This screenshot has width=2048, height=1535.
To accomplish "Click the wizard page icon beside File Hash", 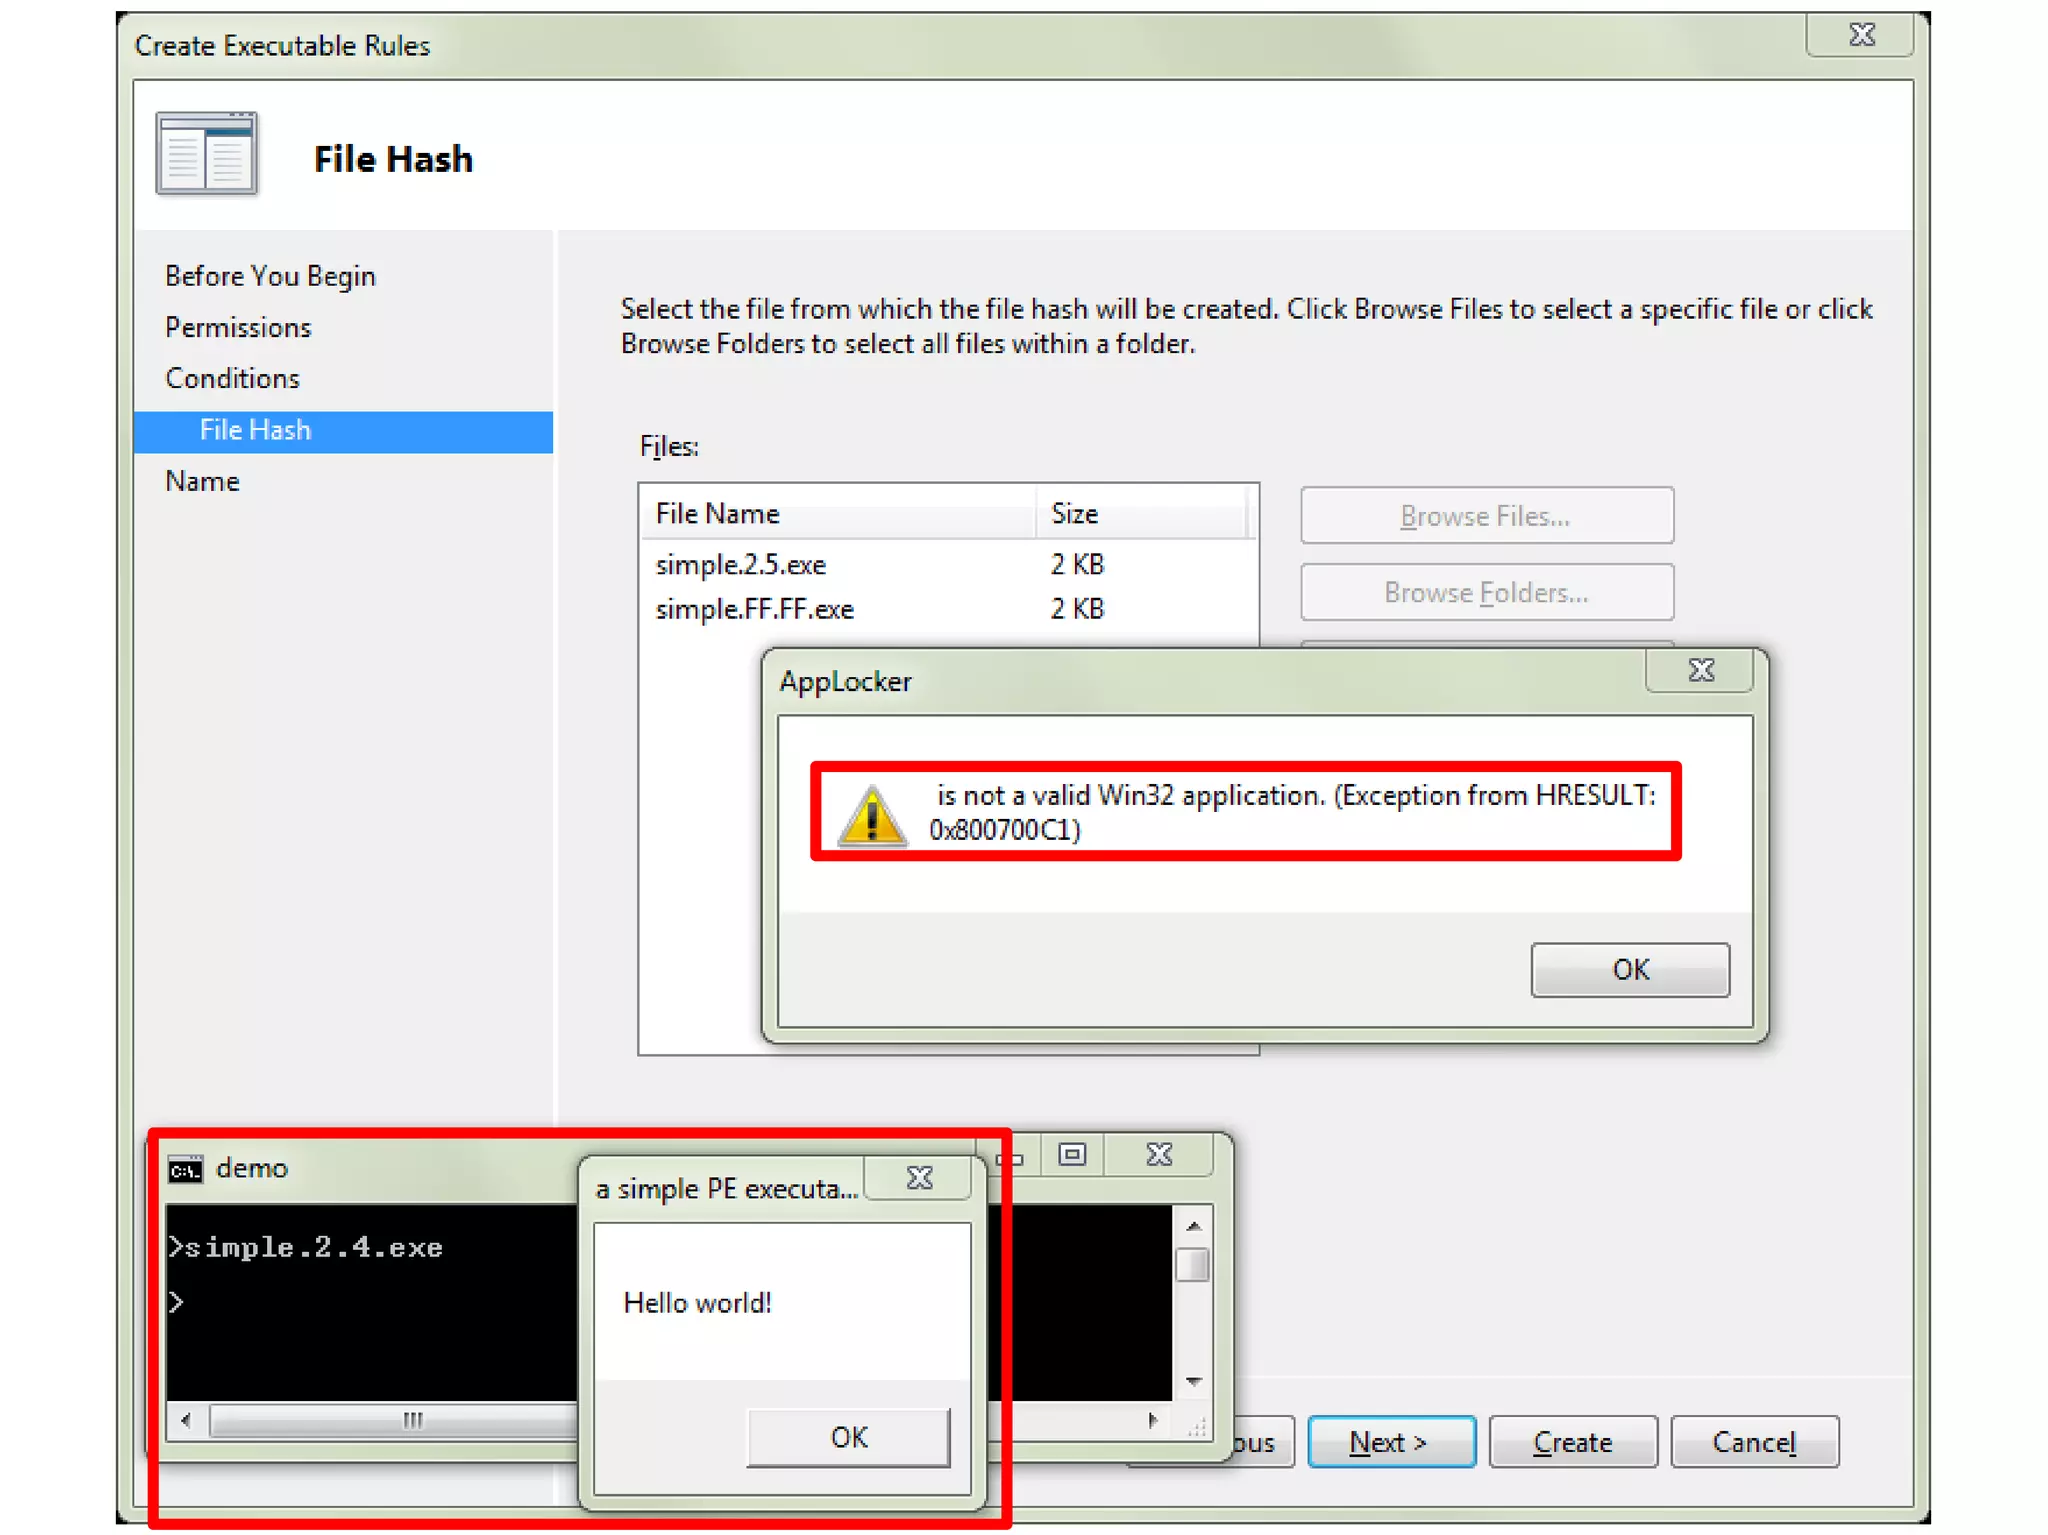I will point(206,154).
